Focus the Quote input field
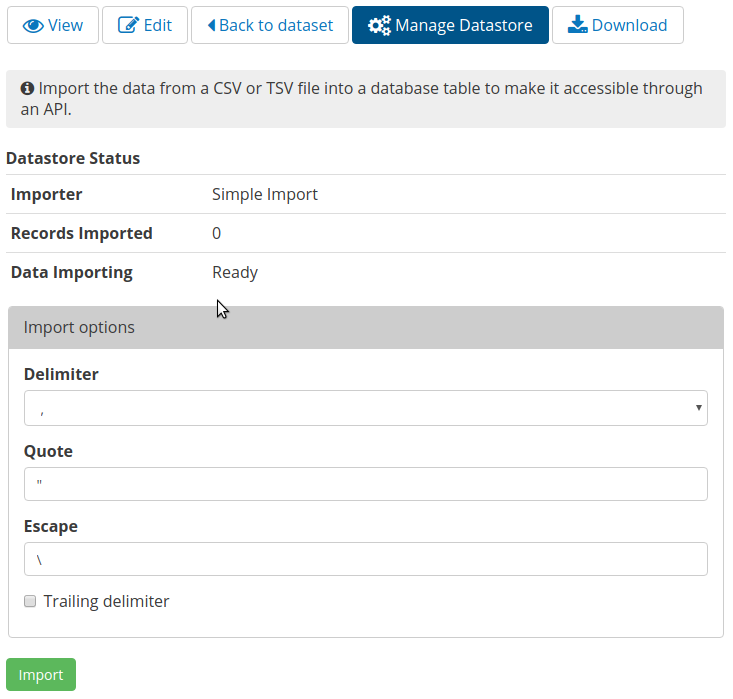Viewport: 733px width, 699px height. click(365, 484)
